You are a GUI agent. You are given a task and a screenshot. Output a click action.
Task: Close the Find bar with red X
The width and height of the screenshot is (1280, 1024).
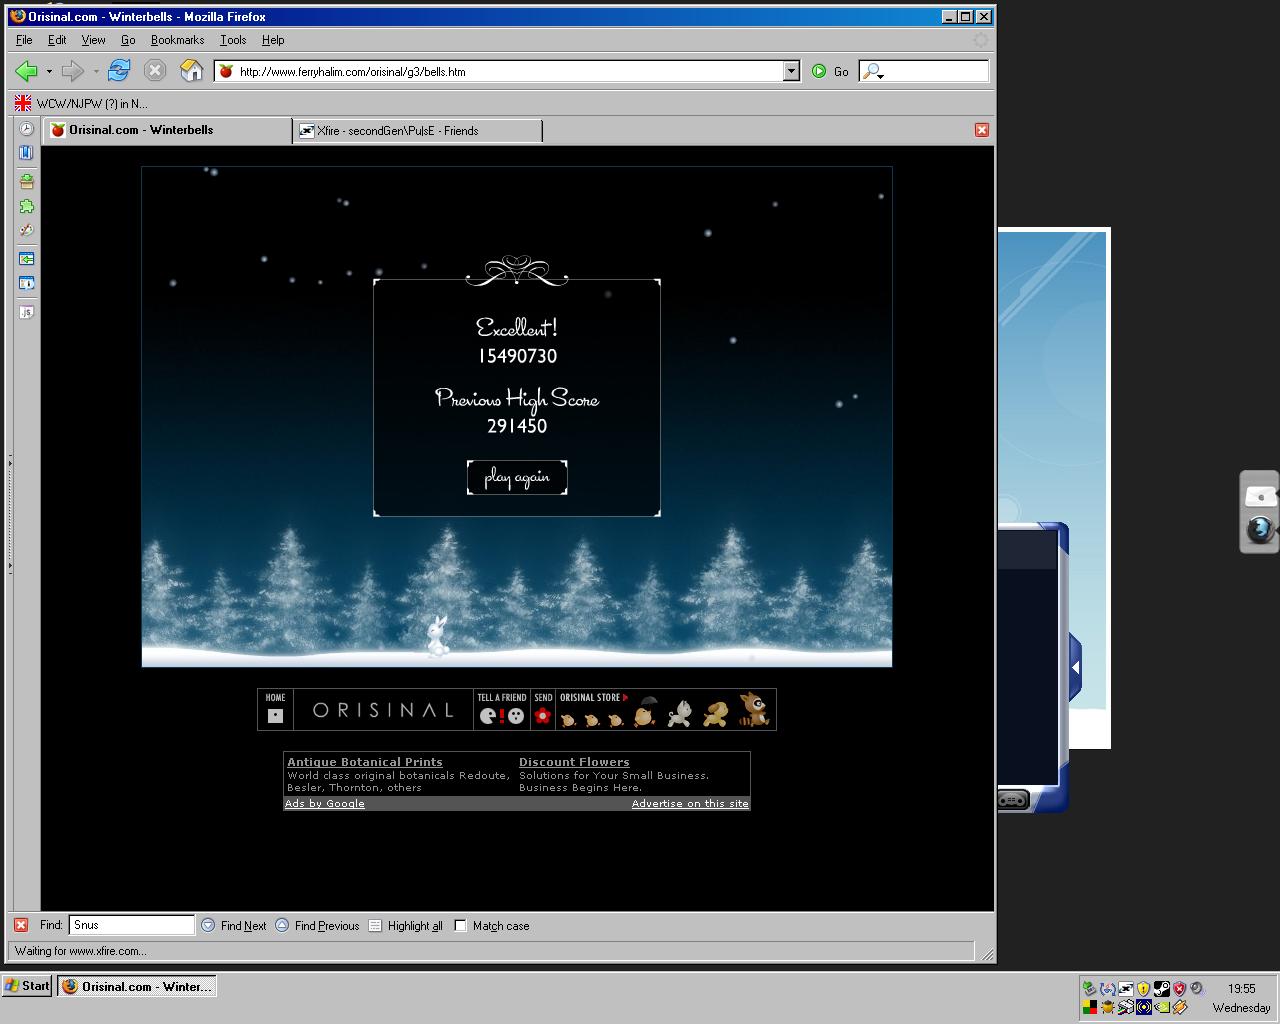[x=21, y=925]
